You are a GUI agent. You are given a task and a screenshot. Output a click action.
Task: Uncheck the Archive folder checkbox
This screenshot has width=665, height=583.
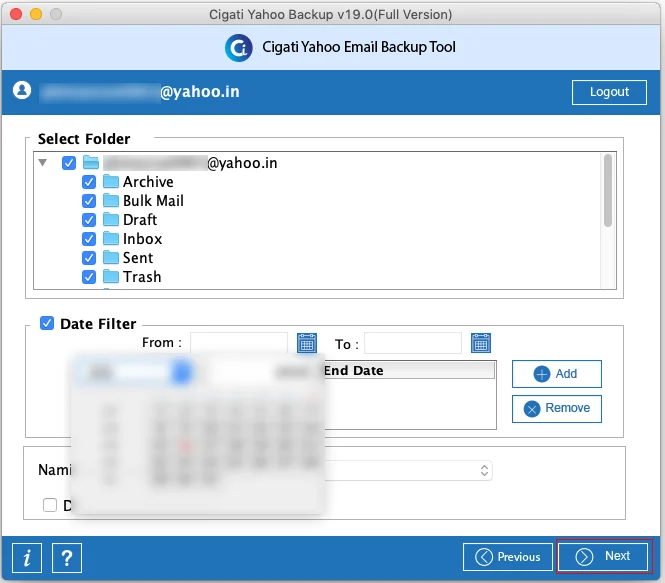click(89, 182)
